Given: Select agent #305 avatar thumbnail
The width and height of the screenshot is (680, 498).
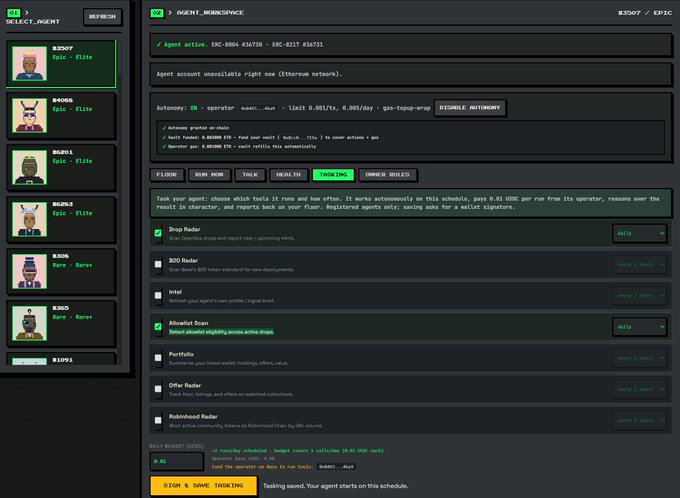Looking at the screenshot, I should [x=29, y=272].
